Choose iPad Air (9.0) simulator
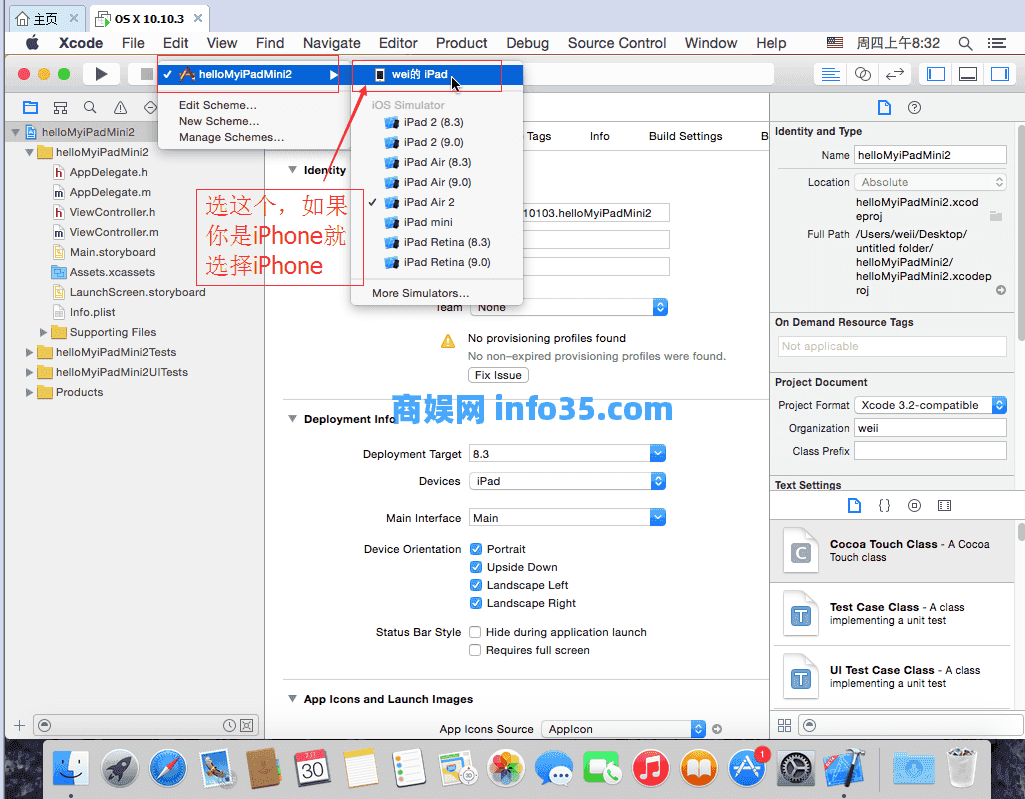Viewport: 1025px width, 799px height. 437,182
